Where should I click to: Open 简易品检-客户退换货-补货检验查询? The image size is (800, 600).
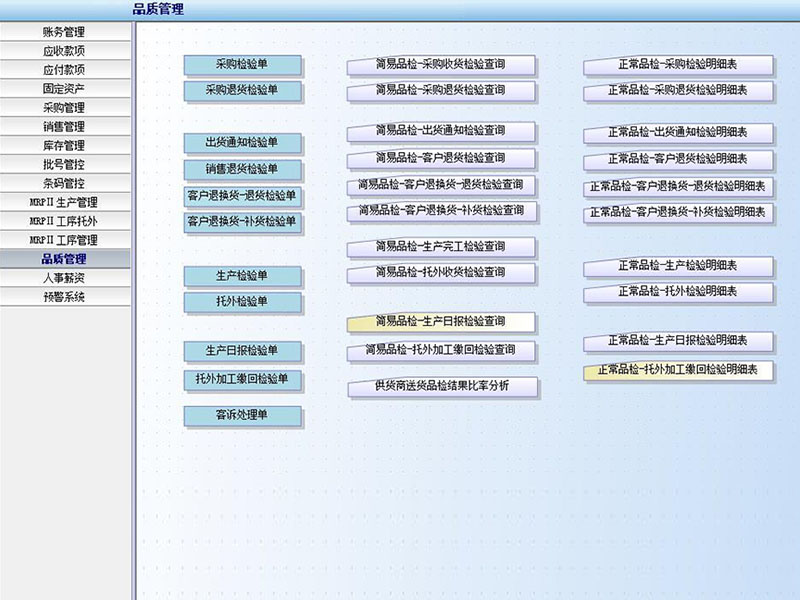pos(441,211)
